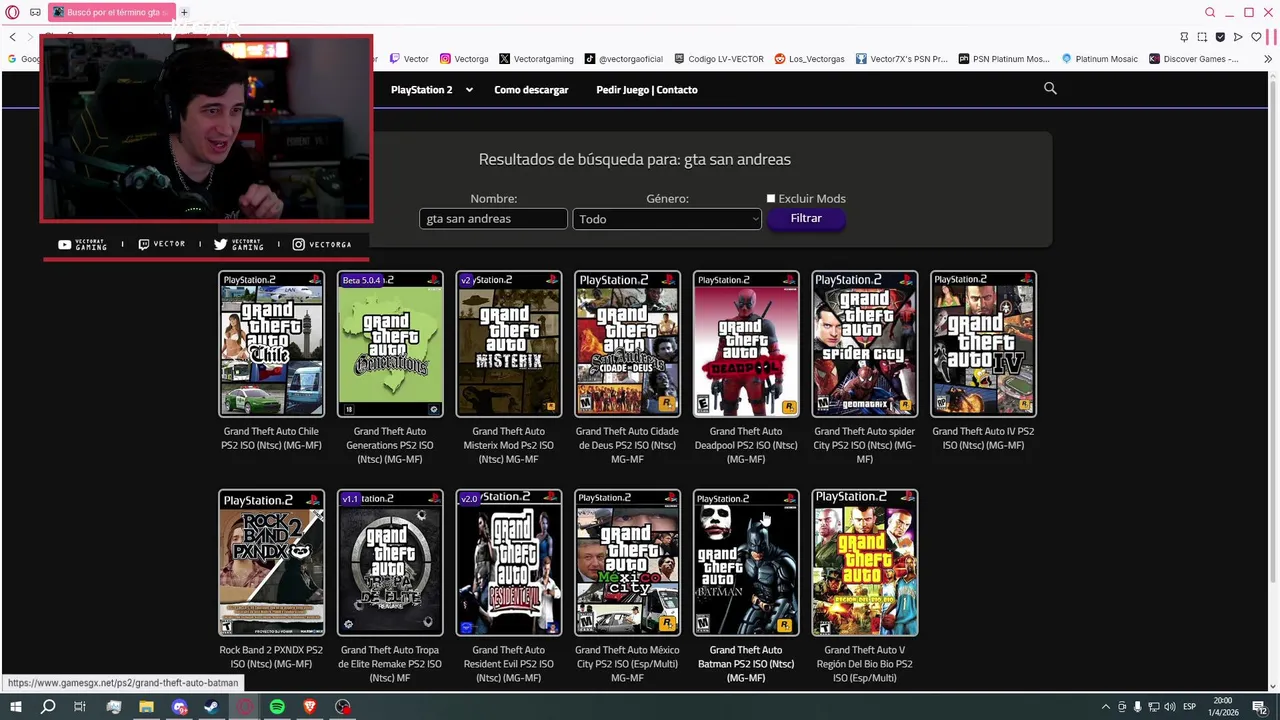Click the pin icon in the address bar
This screenshot has height=720, width=1280.
coord(1184,37)
